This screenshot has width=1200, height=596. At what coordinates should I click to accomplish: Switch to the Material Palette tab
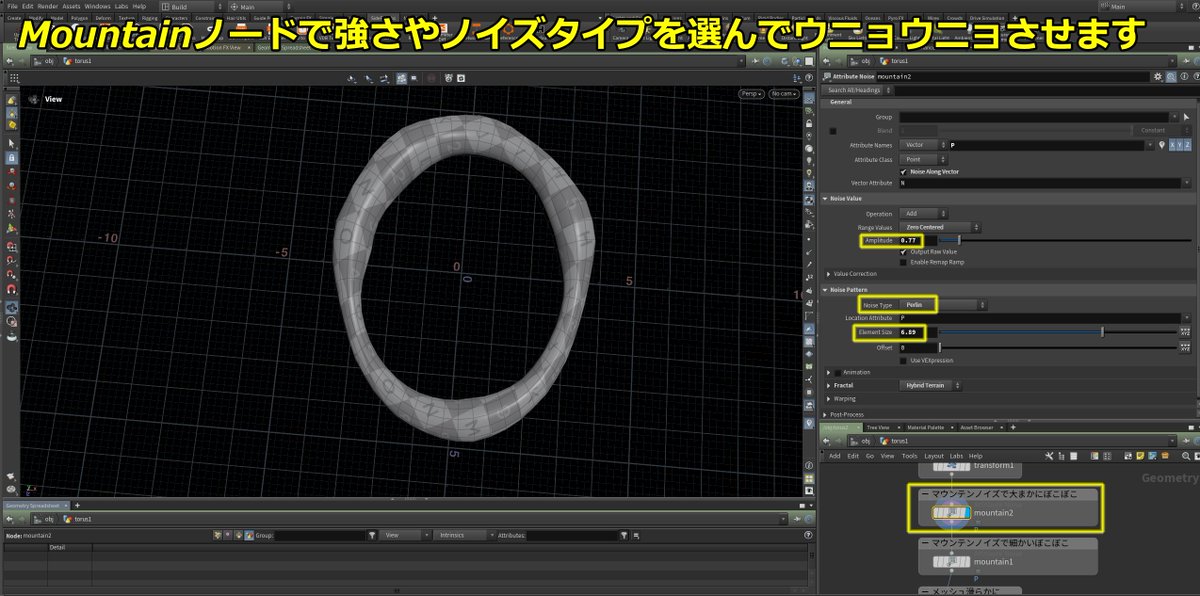(925, 427)
